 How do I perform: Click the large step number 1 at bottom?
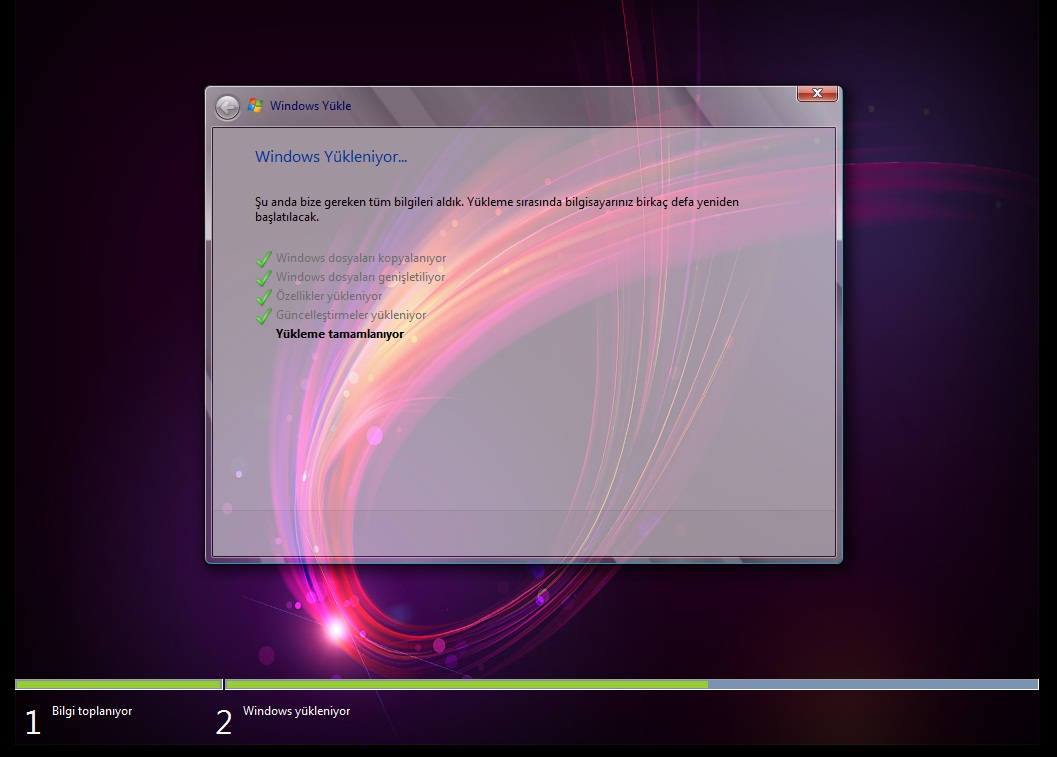coord(33,722)
